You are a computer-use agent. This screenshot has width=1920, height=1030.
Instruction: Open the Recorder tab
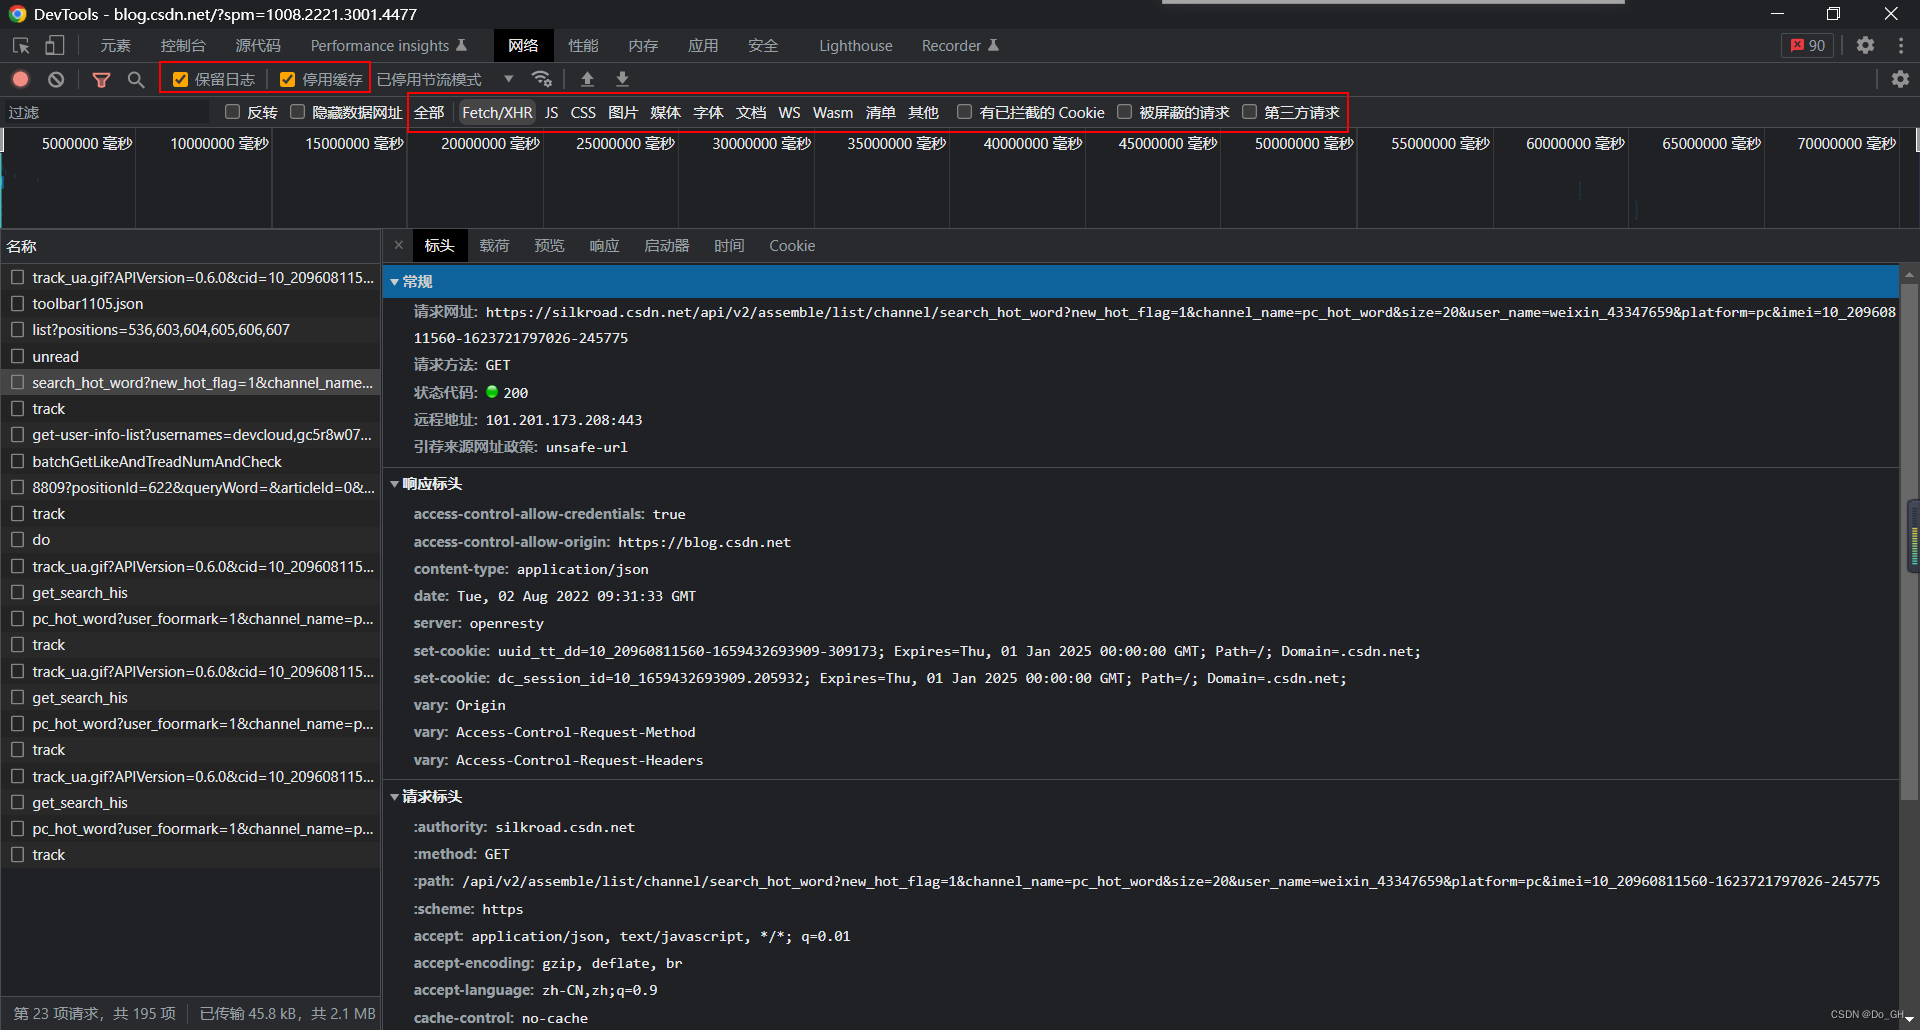[x=960, y=46]
